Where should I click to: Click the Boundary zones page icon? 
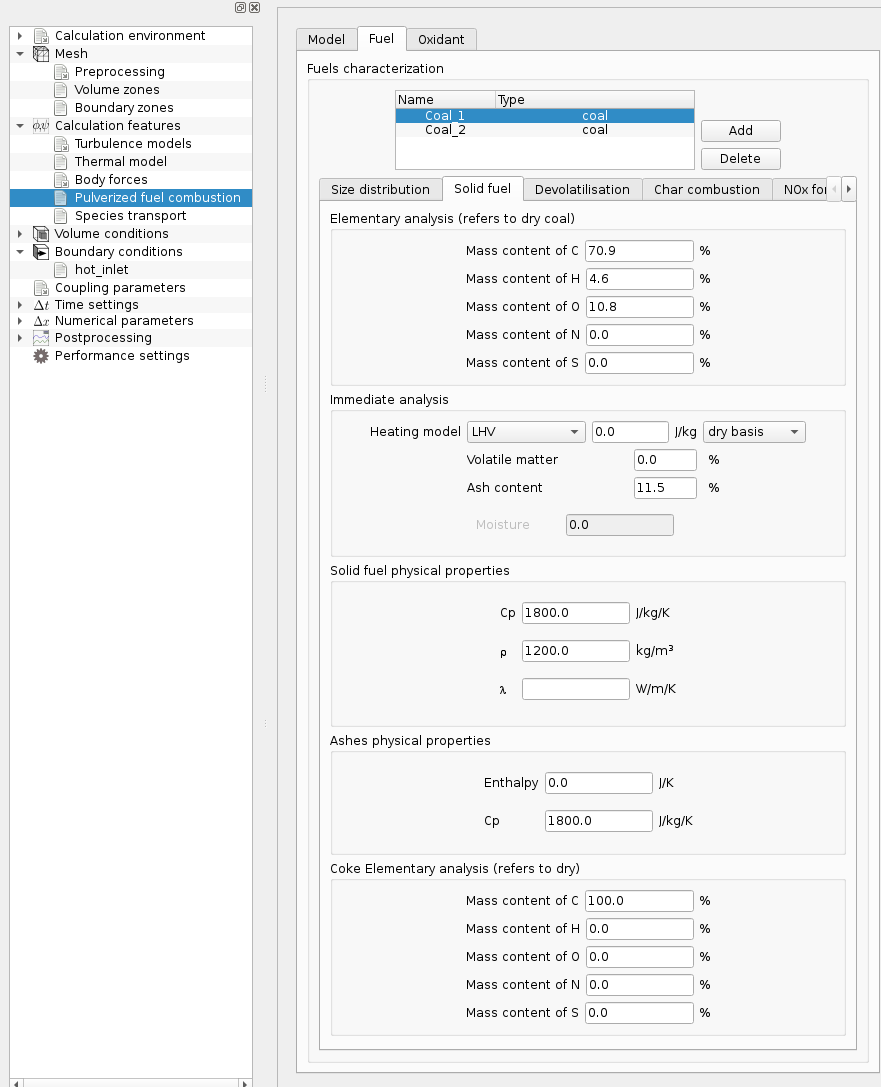(61, 107)
